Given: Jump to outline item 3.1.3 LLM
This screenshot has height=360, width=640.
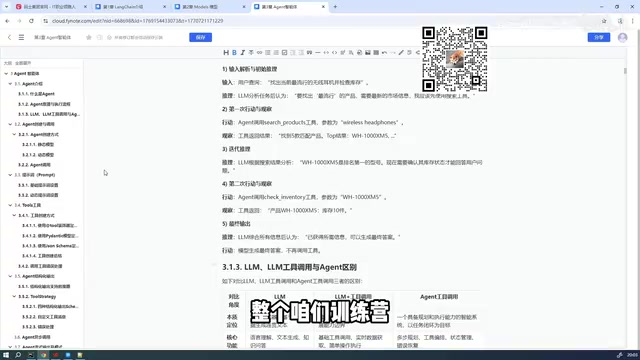Looking at the screenshot, I should [x=49, y=114].
